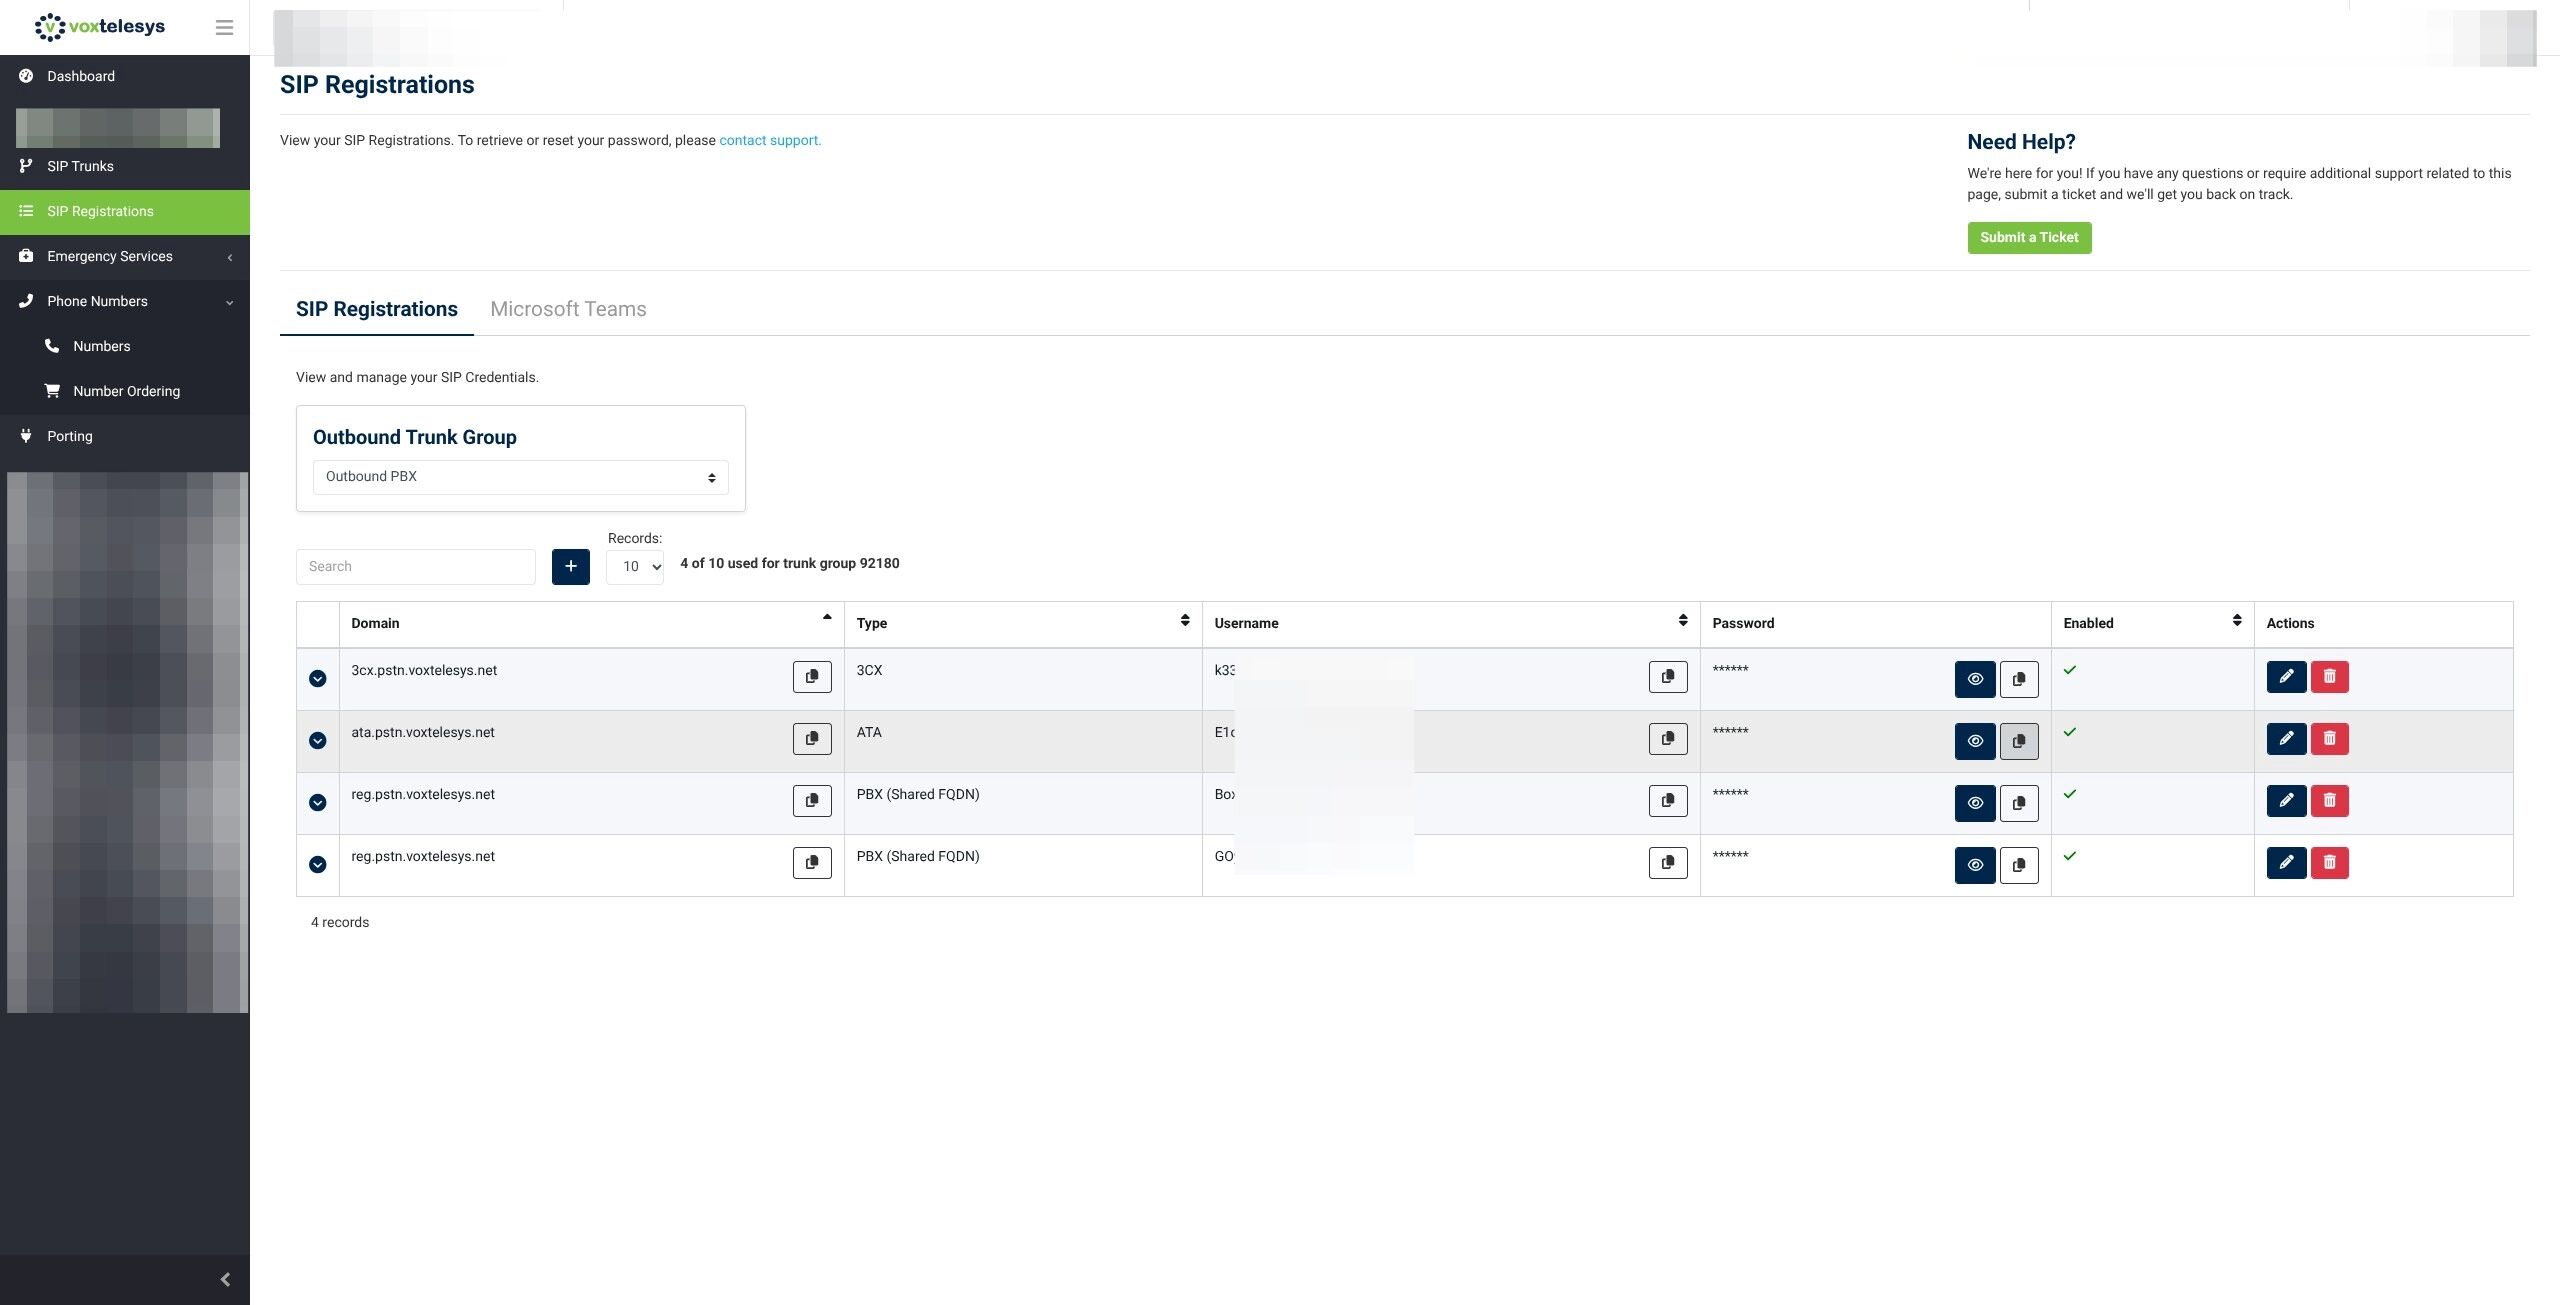Expand the row with Box username
This screenshot has width=2560, height=1305.
tap(318, 803)
